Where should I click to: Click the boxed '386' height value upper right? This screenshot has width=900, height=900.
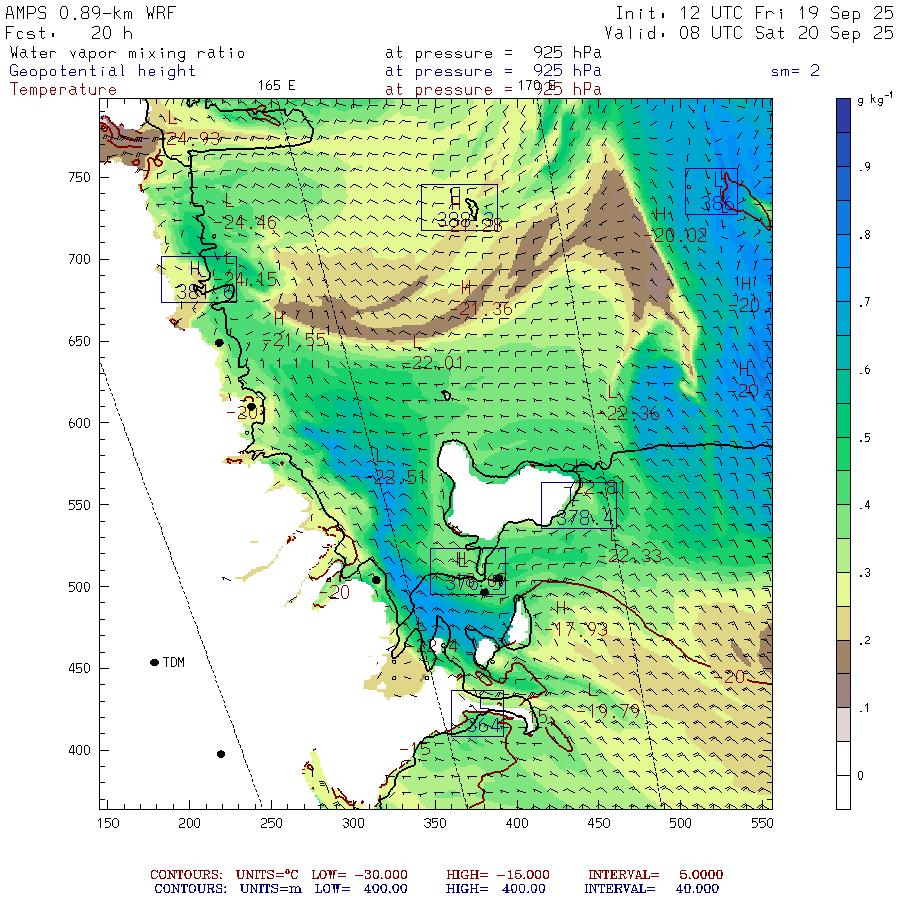[717, 203]
